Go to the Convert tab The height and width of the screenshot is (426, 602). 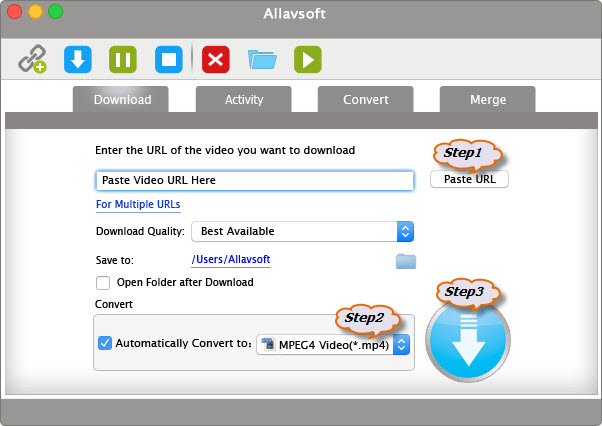pyautogui.click(x=366, y=99)
